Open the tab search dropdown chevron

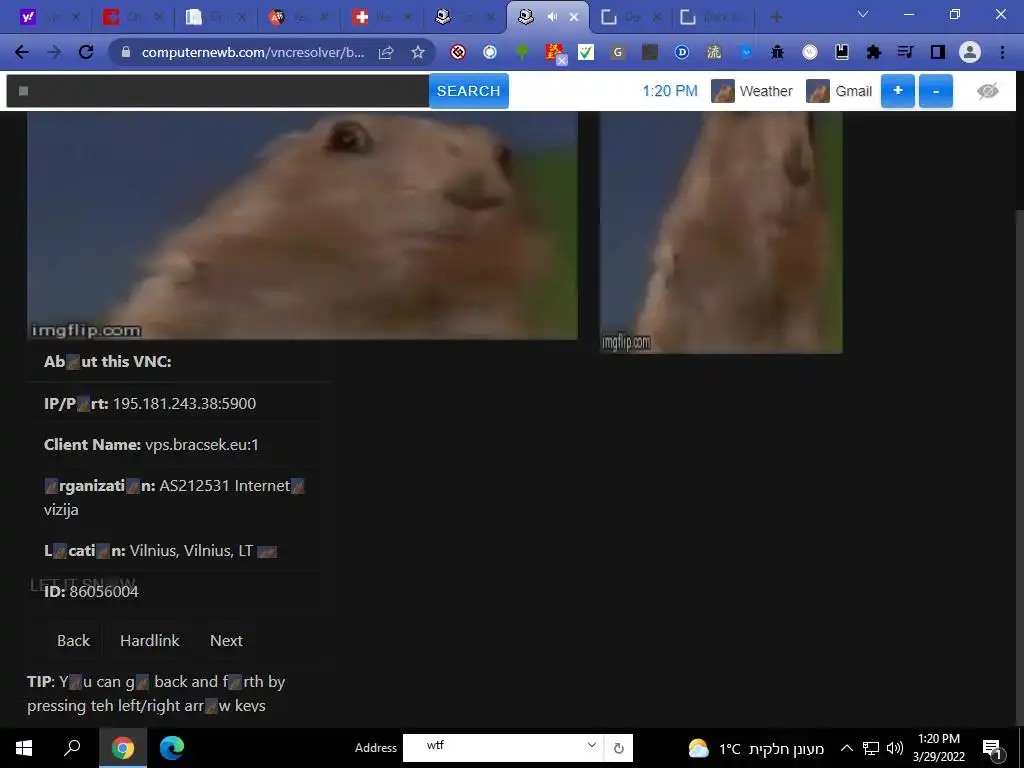(863, 14)
